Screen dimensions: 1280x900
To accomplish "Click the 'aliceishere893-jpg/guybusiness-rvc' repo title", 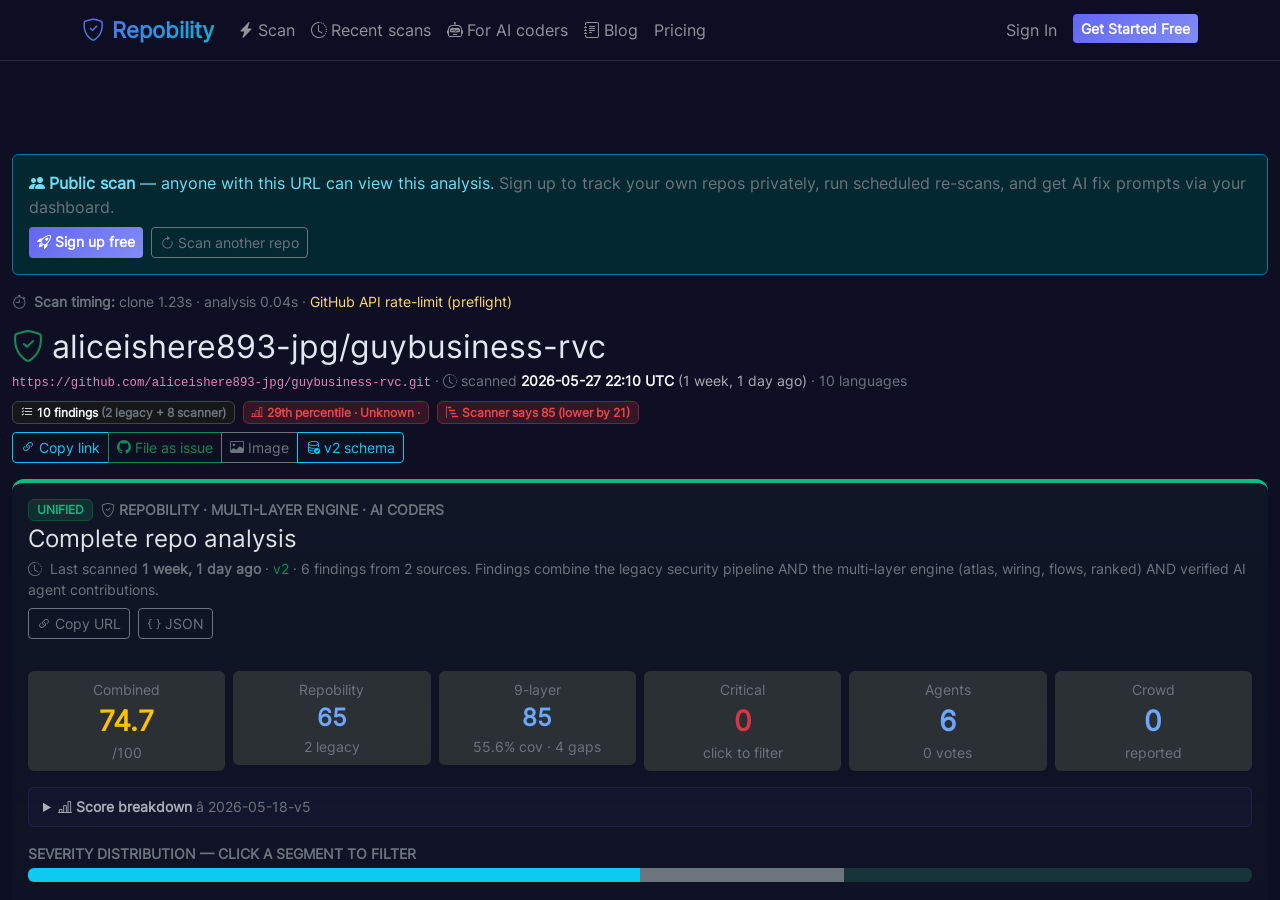I will [x=329, y=346].
